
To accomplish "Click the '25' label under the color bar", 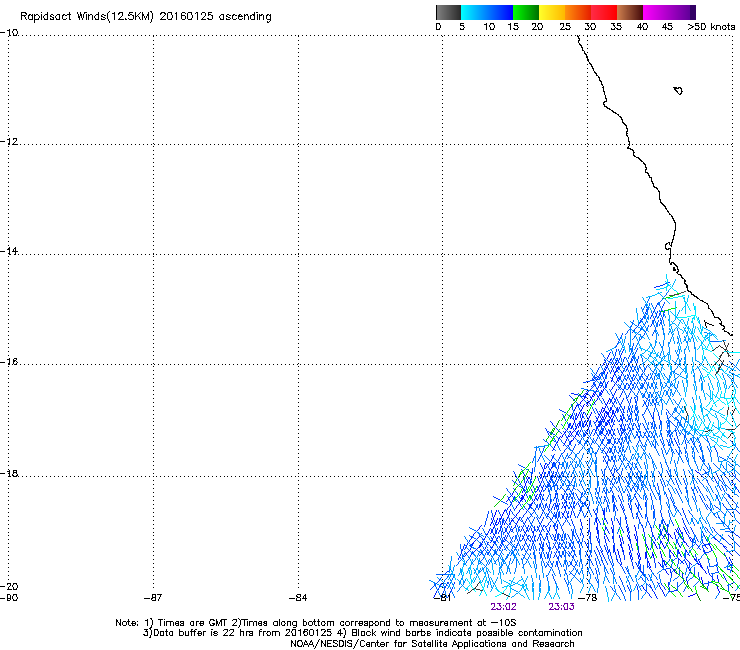I will (565, 27).
